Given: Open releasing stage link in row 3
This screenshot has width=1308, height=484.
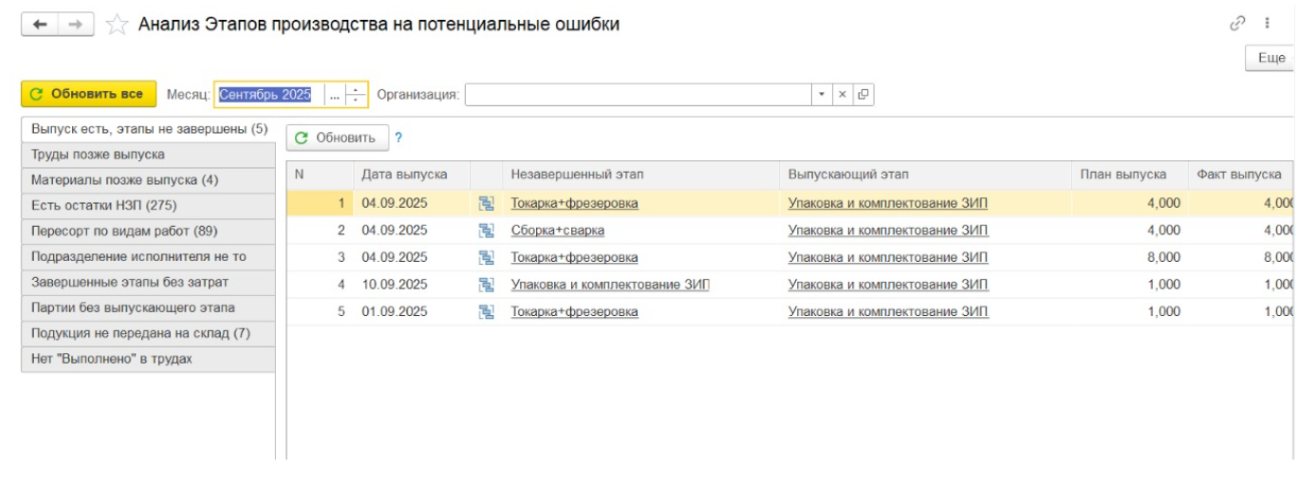Looking at the screenshot, I should point(888,257).
